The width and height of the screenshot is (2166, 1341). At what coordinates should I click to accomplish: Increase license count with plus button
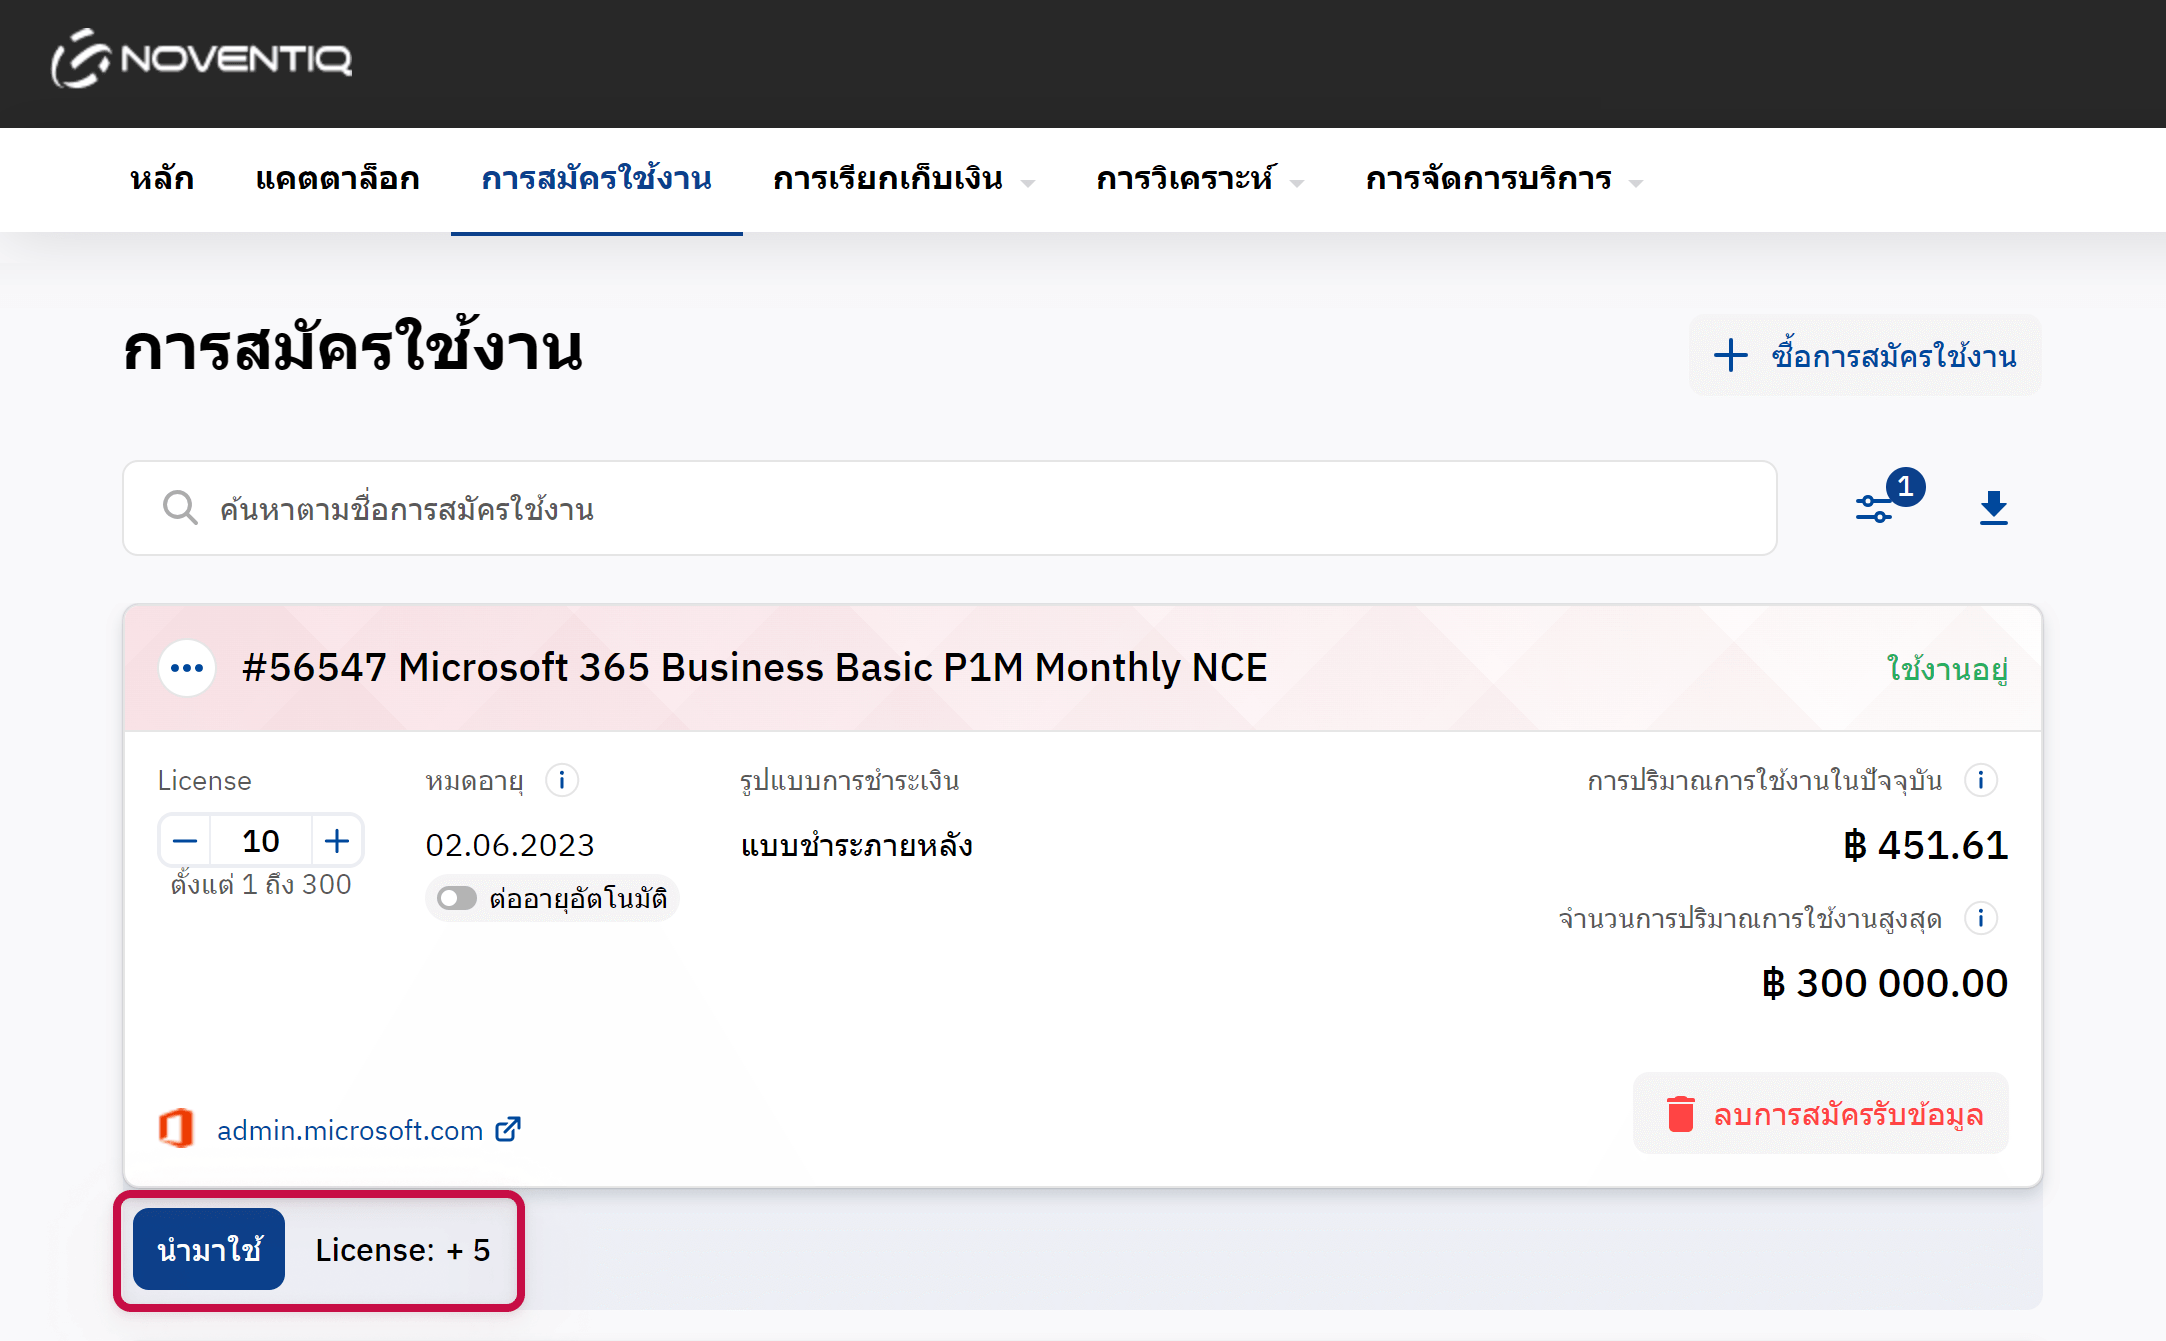[x=337, y=841]
